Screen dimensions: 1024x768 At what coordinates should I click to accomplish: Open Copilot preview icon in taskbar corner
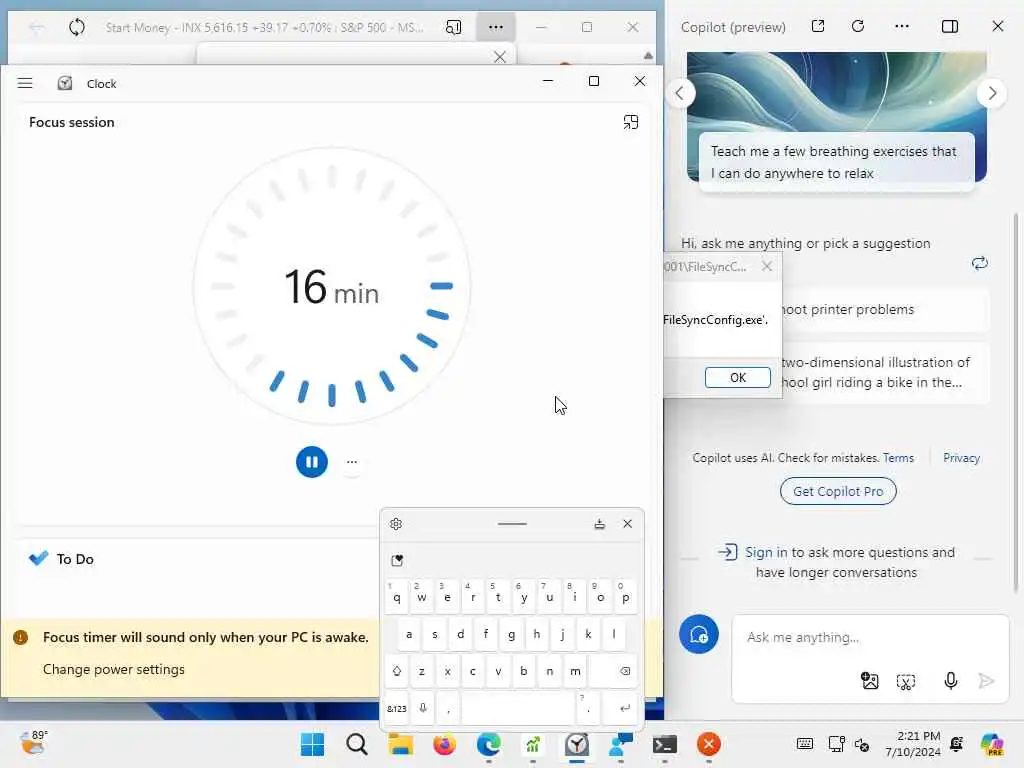coord(992,744)
